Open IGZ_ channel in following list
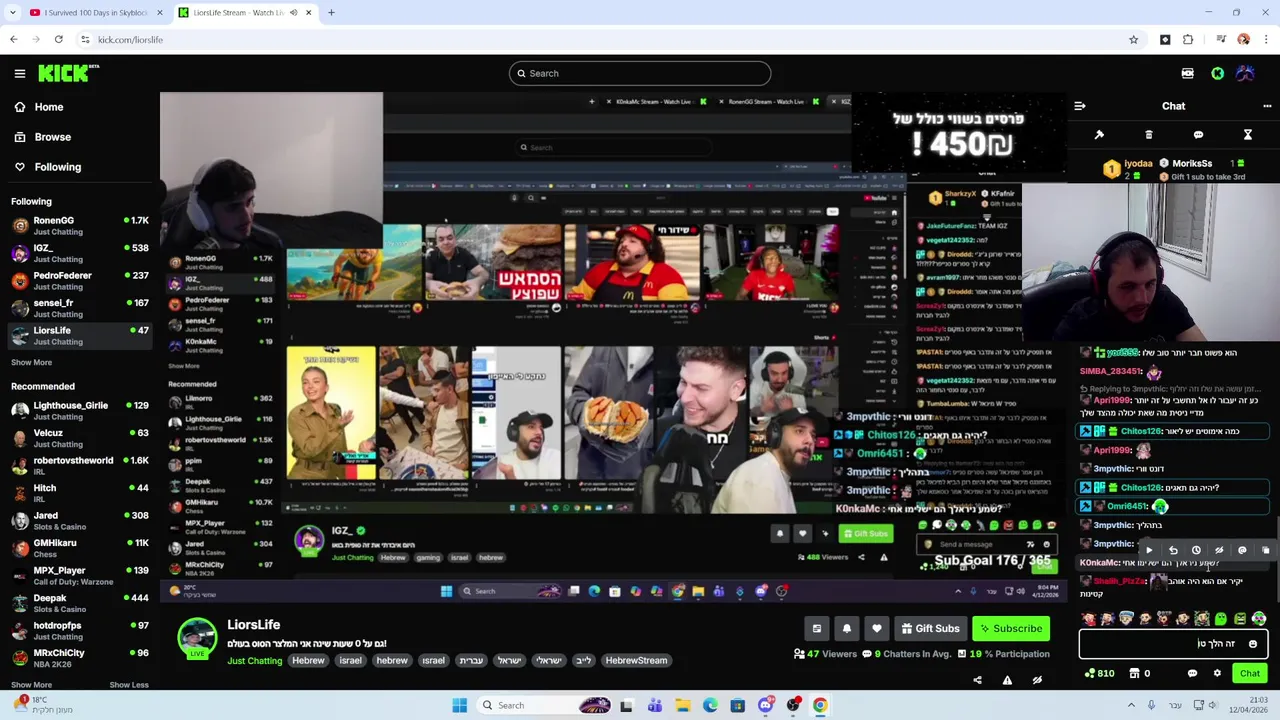 pyautogui.click(x=80, y=253)
